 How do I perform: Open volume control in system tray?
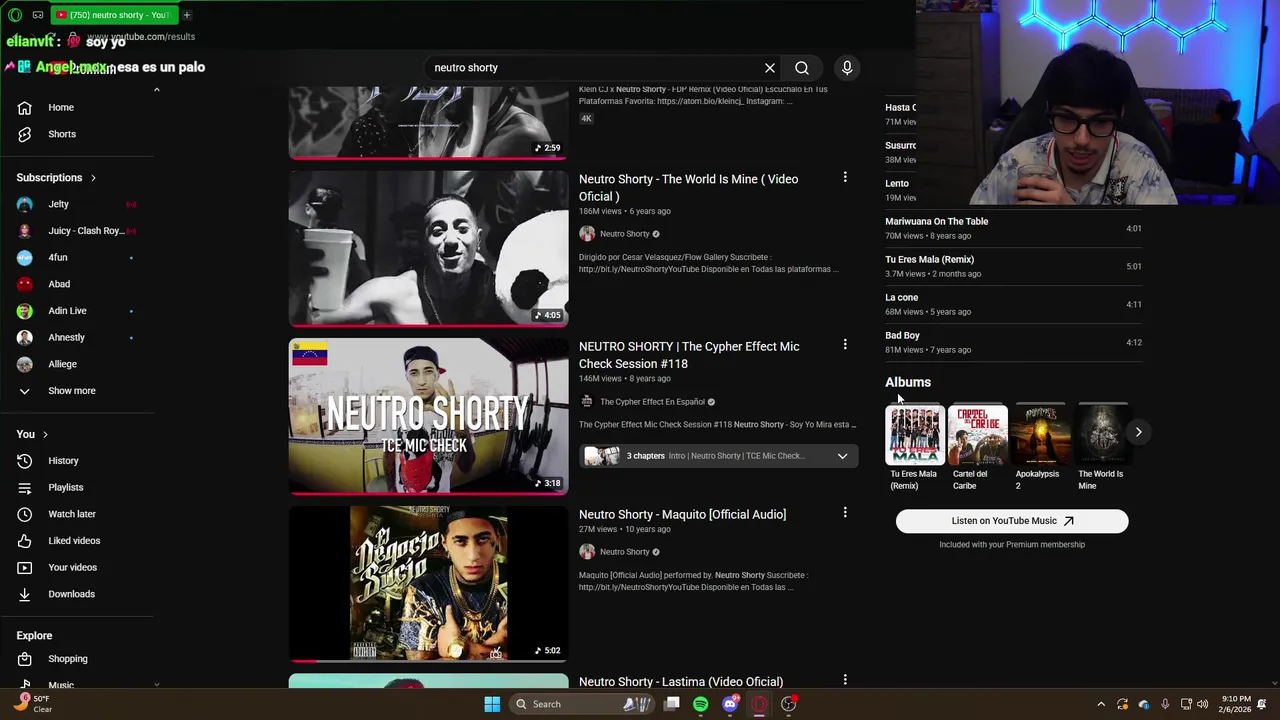tap(1203, 704)
